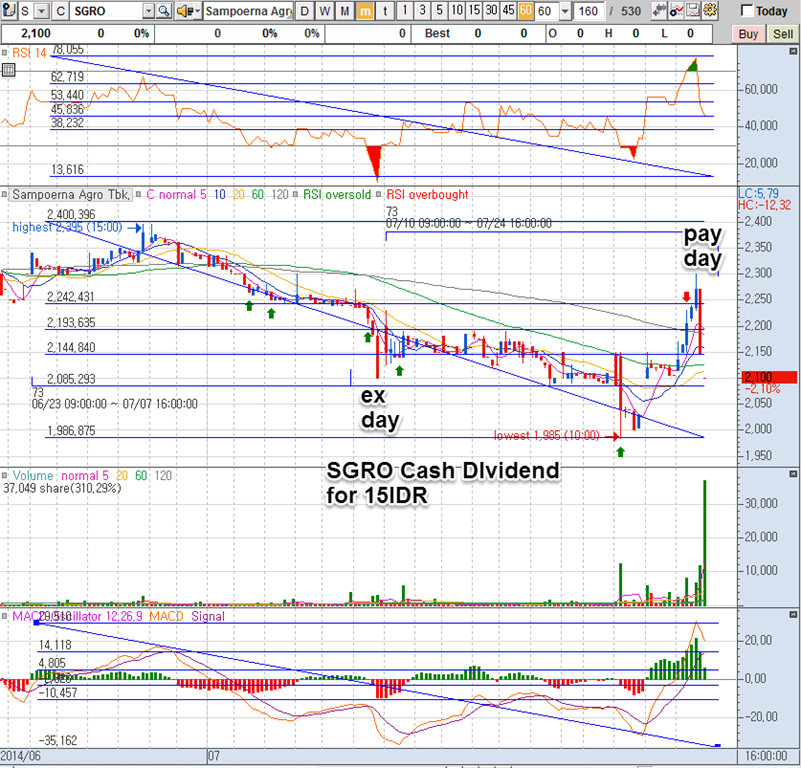Open chart settings gear icon
Screen dimensions: 801x768
[710, 10]
